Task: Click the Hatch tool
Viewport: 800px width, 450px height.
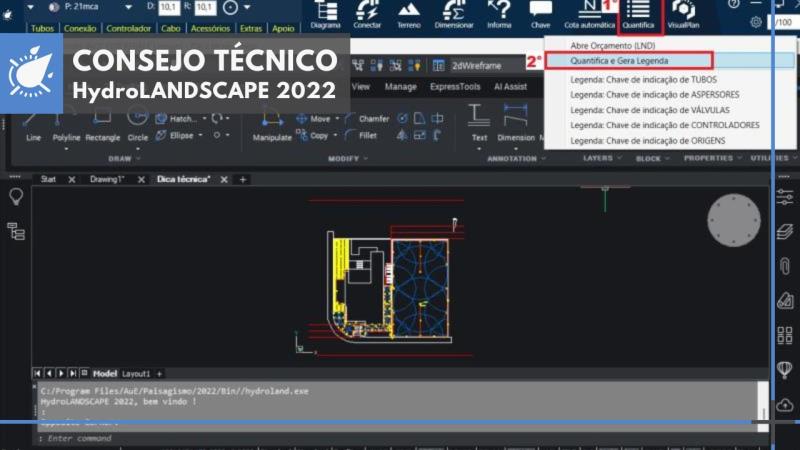Action: click(176, 118)
